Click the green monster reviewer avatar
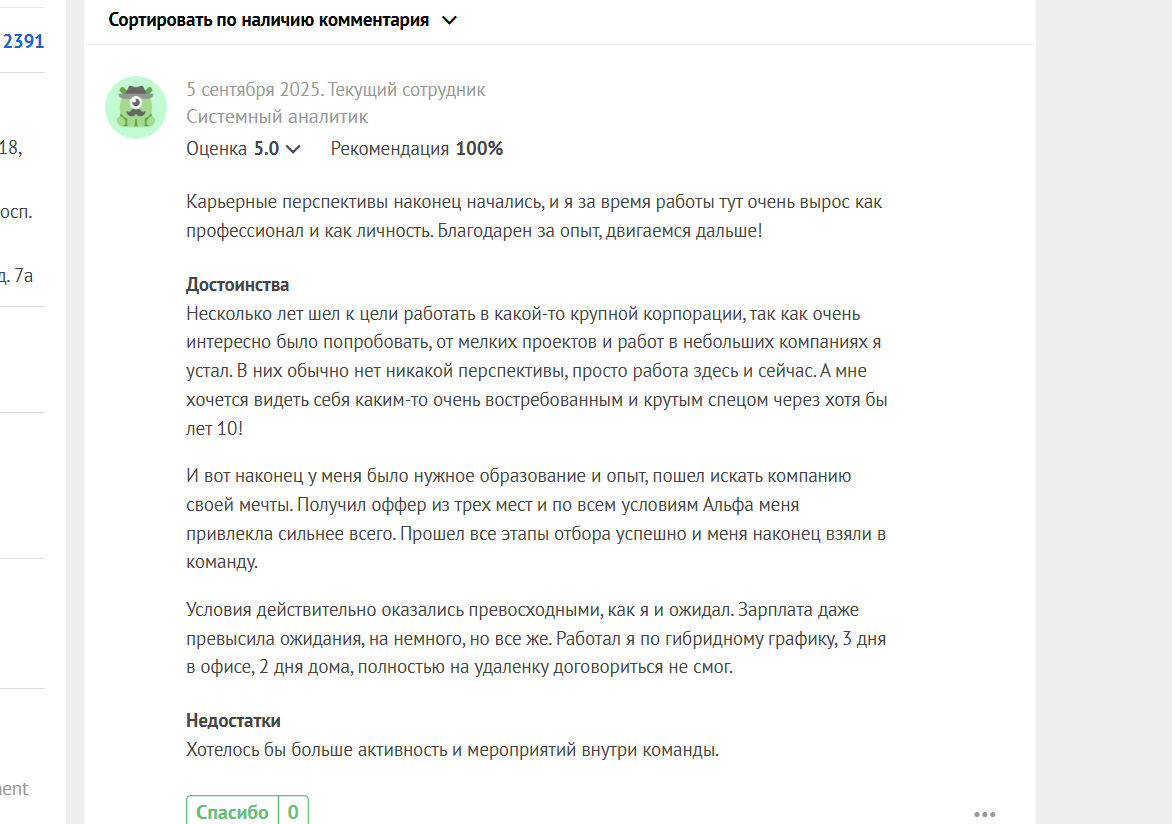The image size is (1172, 824). (136, 107)
